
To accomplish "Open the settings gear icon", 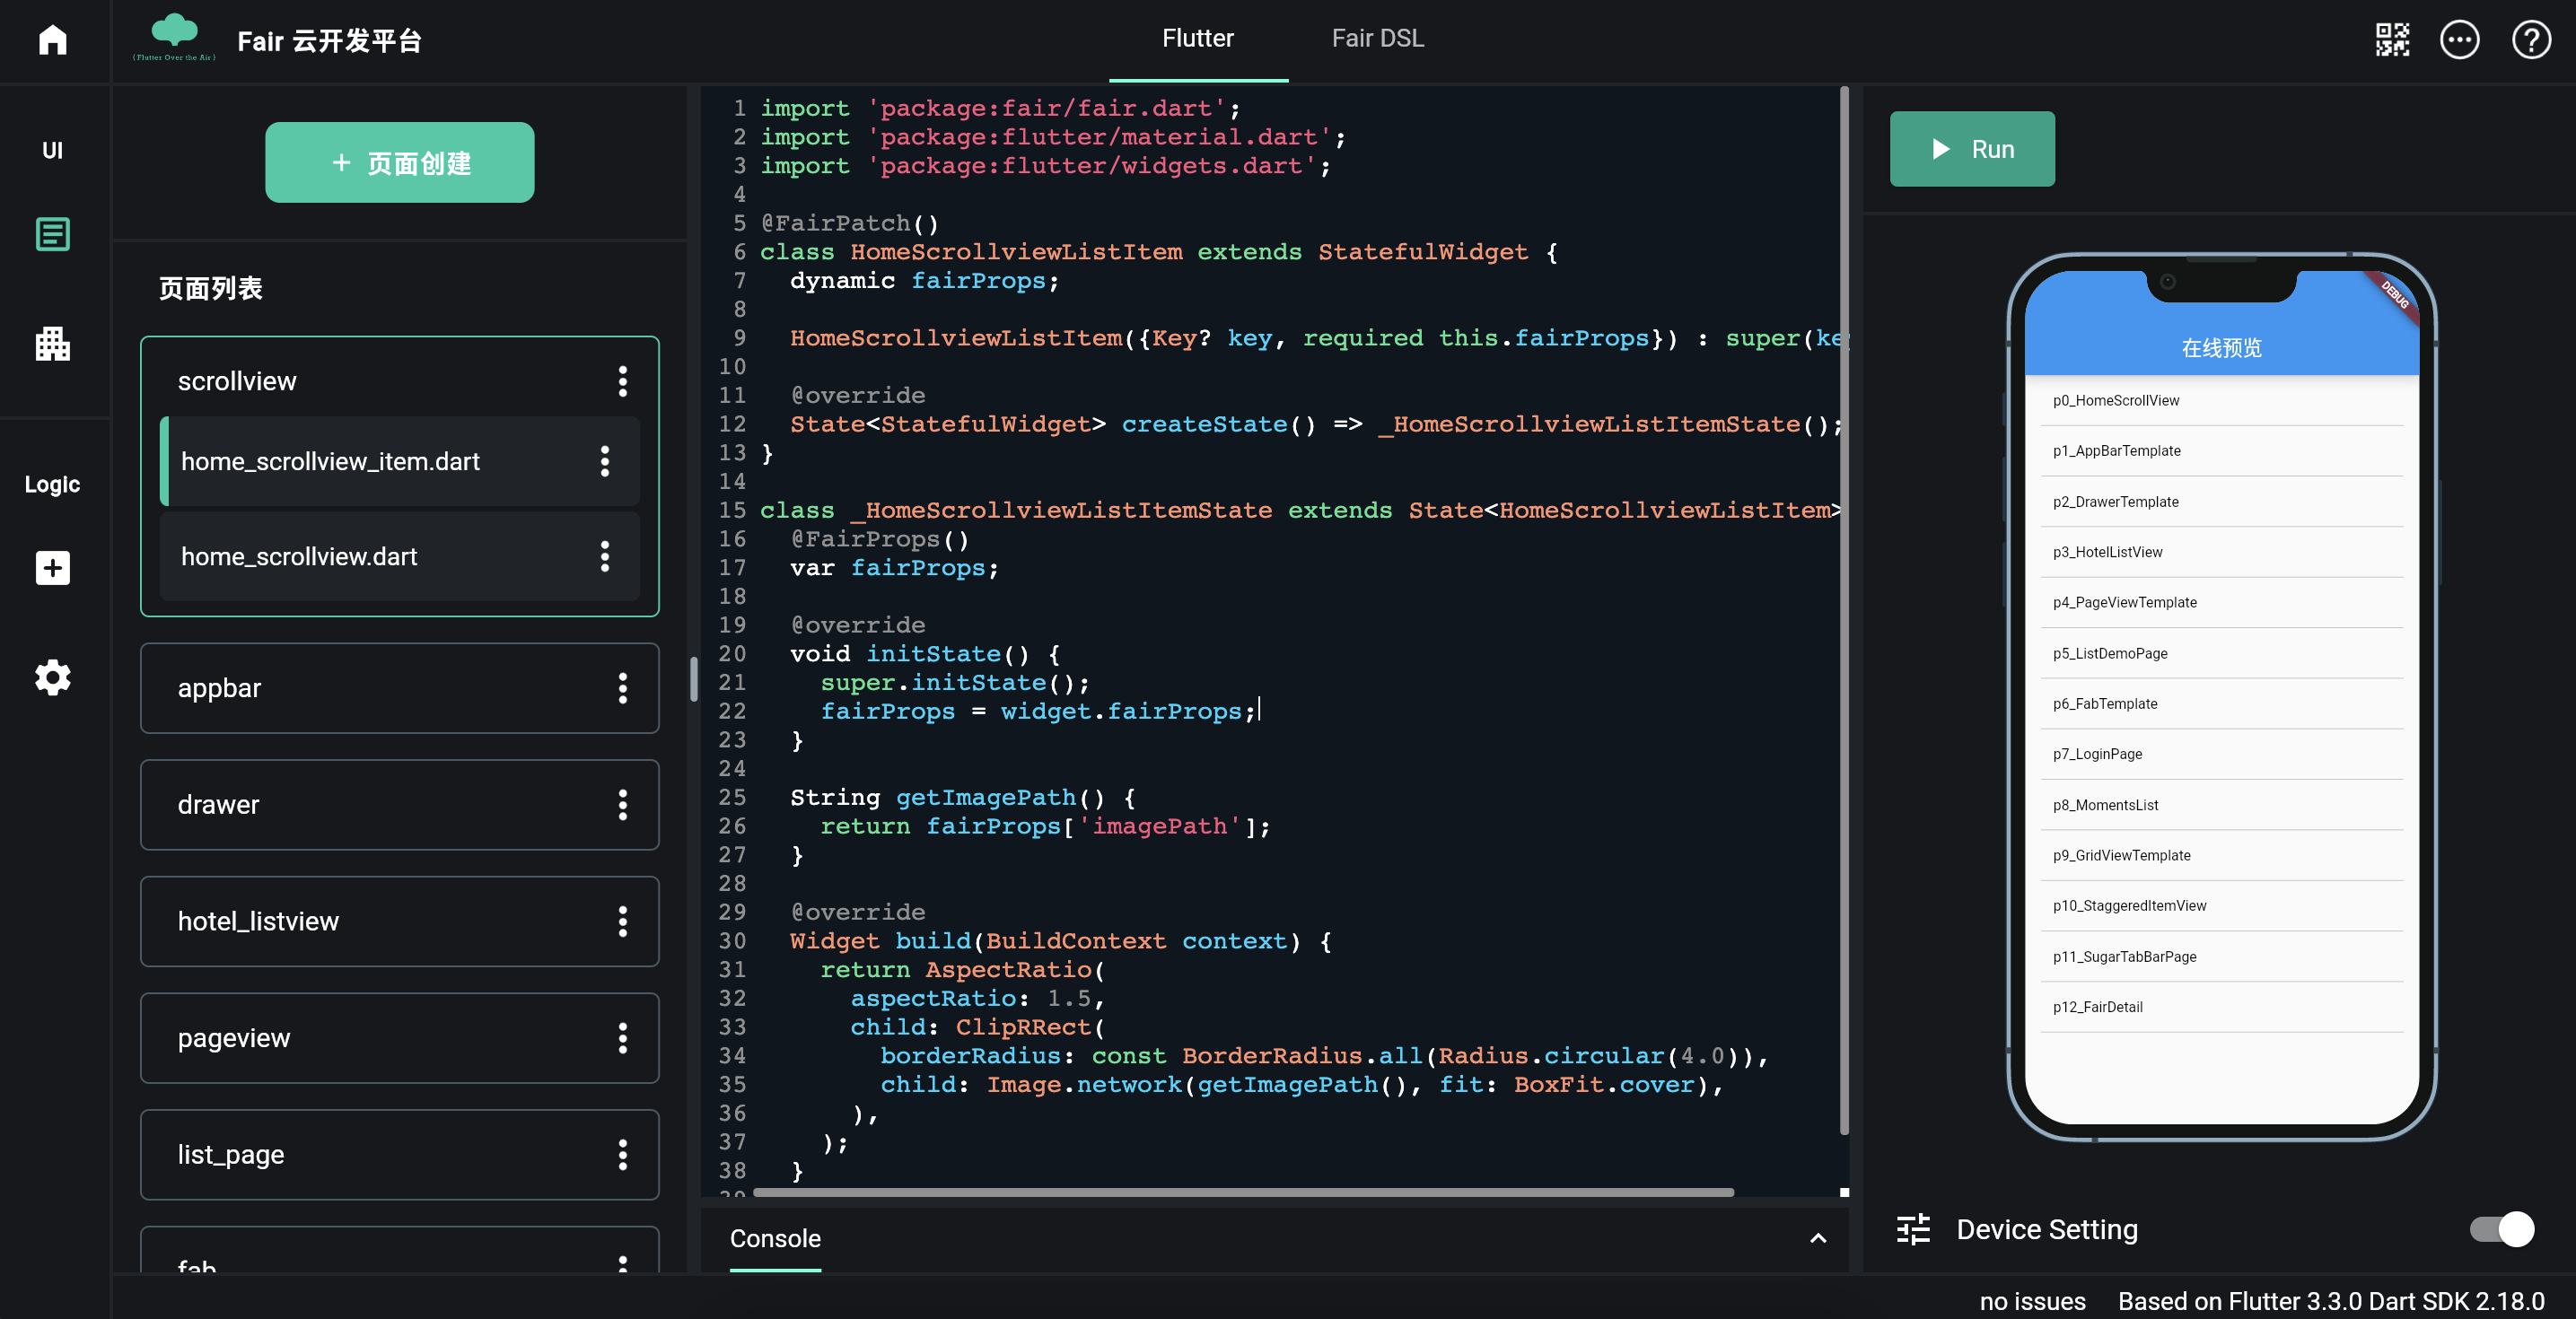I will 52,677.
